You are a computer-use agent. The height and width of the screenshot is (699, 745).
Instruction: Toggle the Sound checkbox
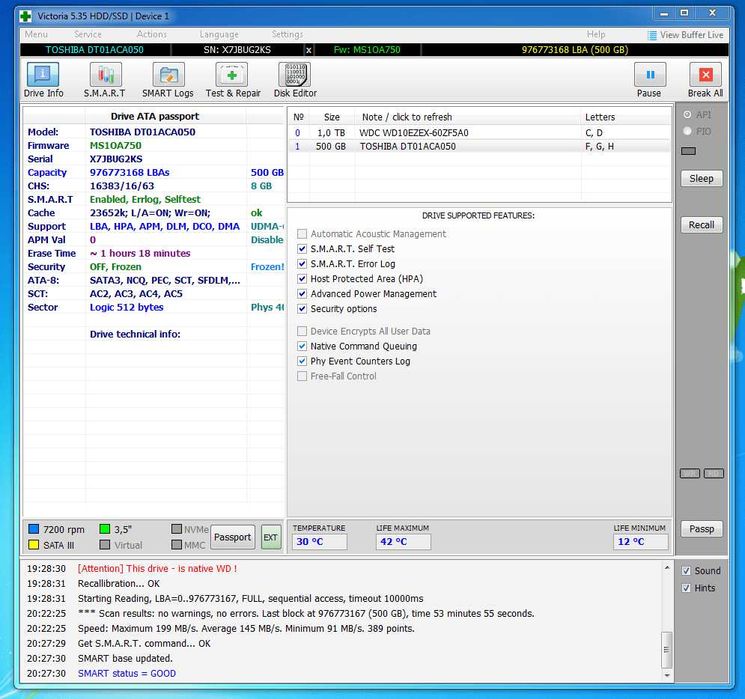point(686,571)
